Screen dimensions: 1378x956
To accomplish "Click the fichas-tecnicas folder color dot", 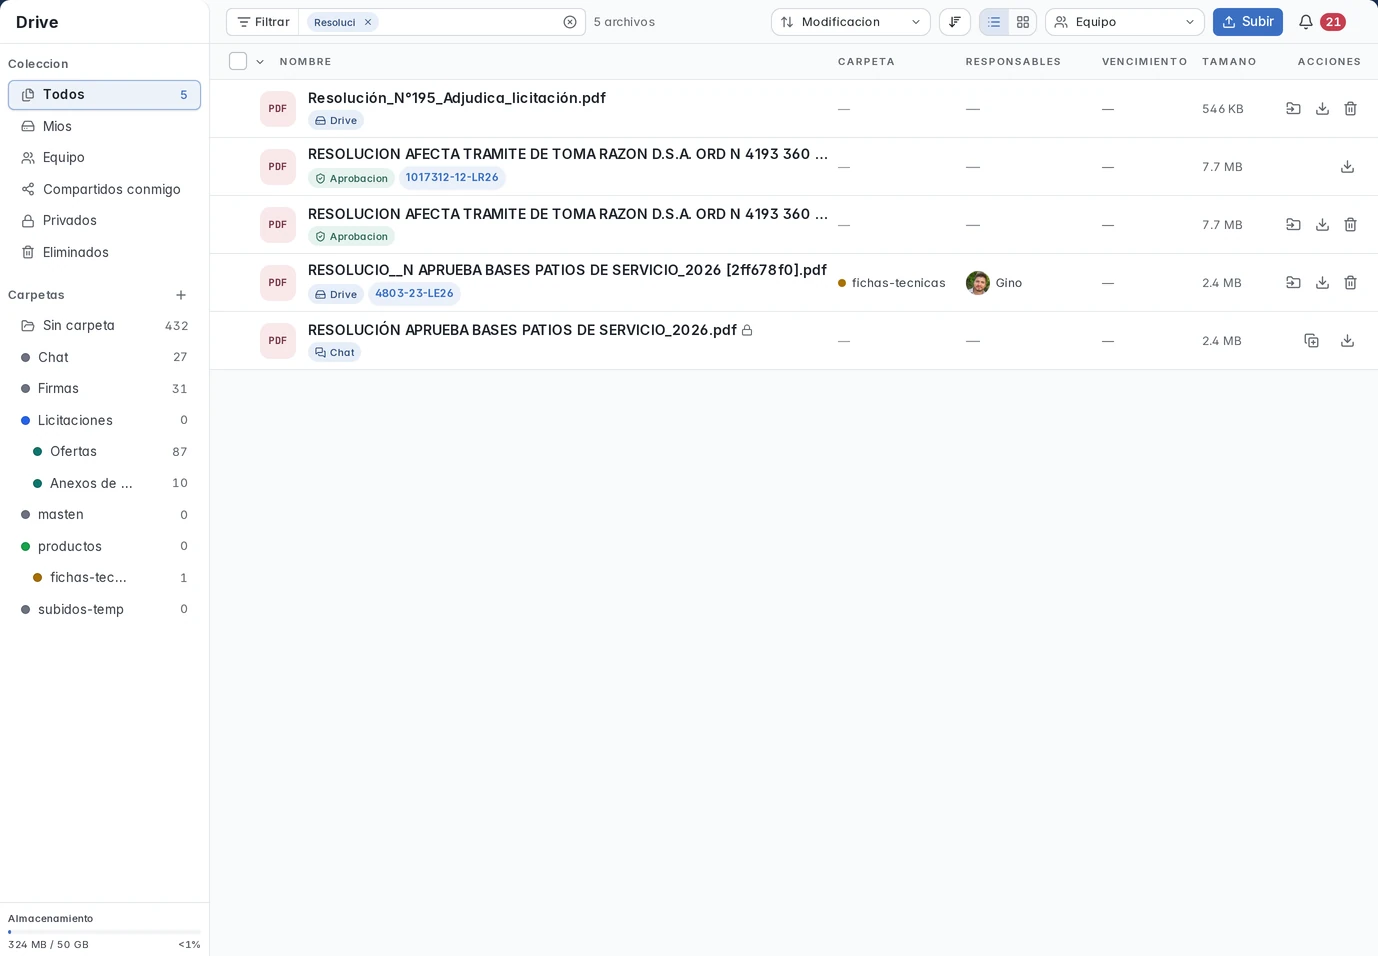I will click(x=842, y=283).
